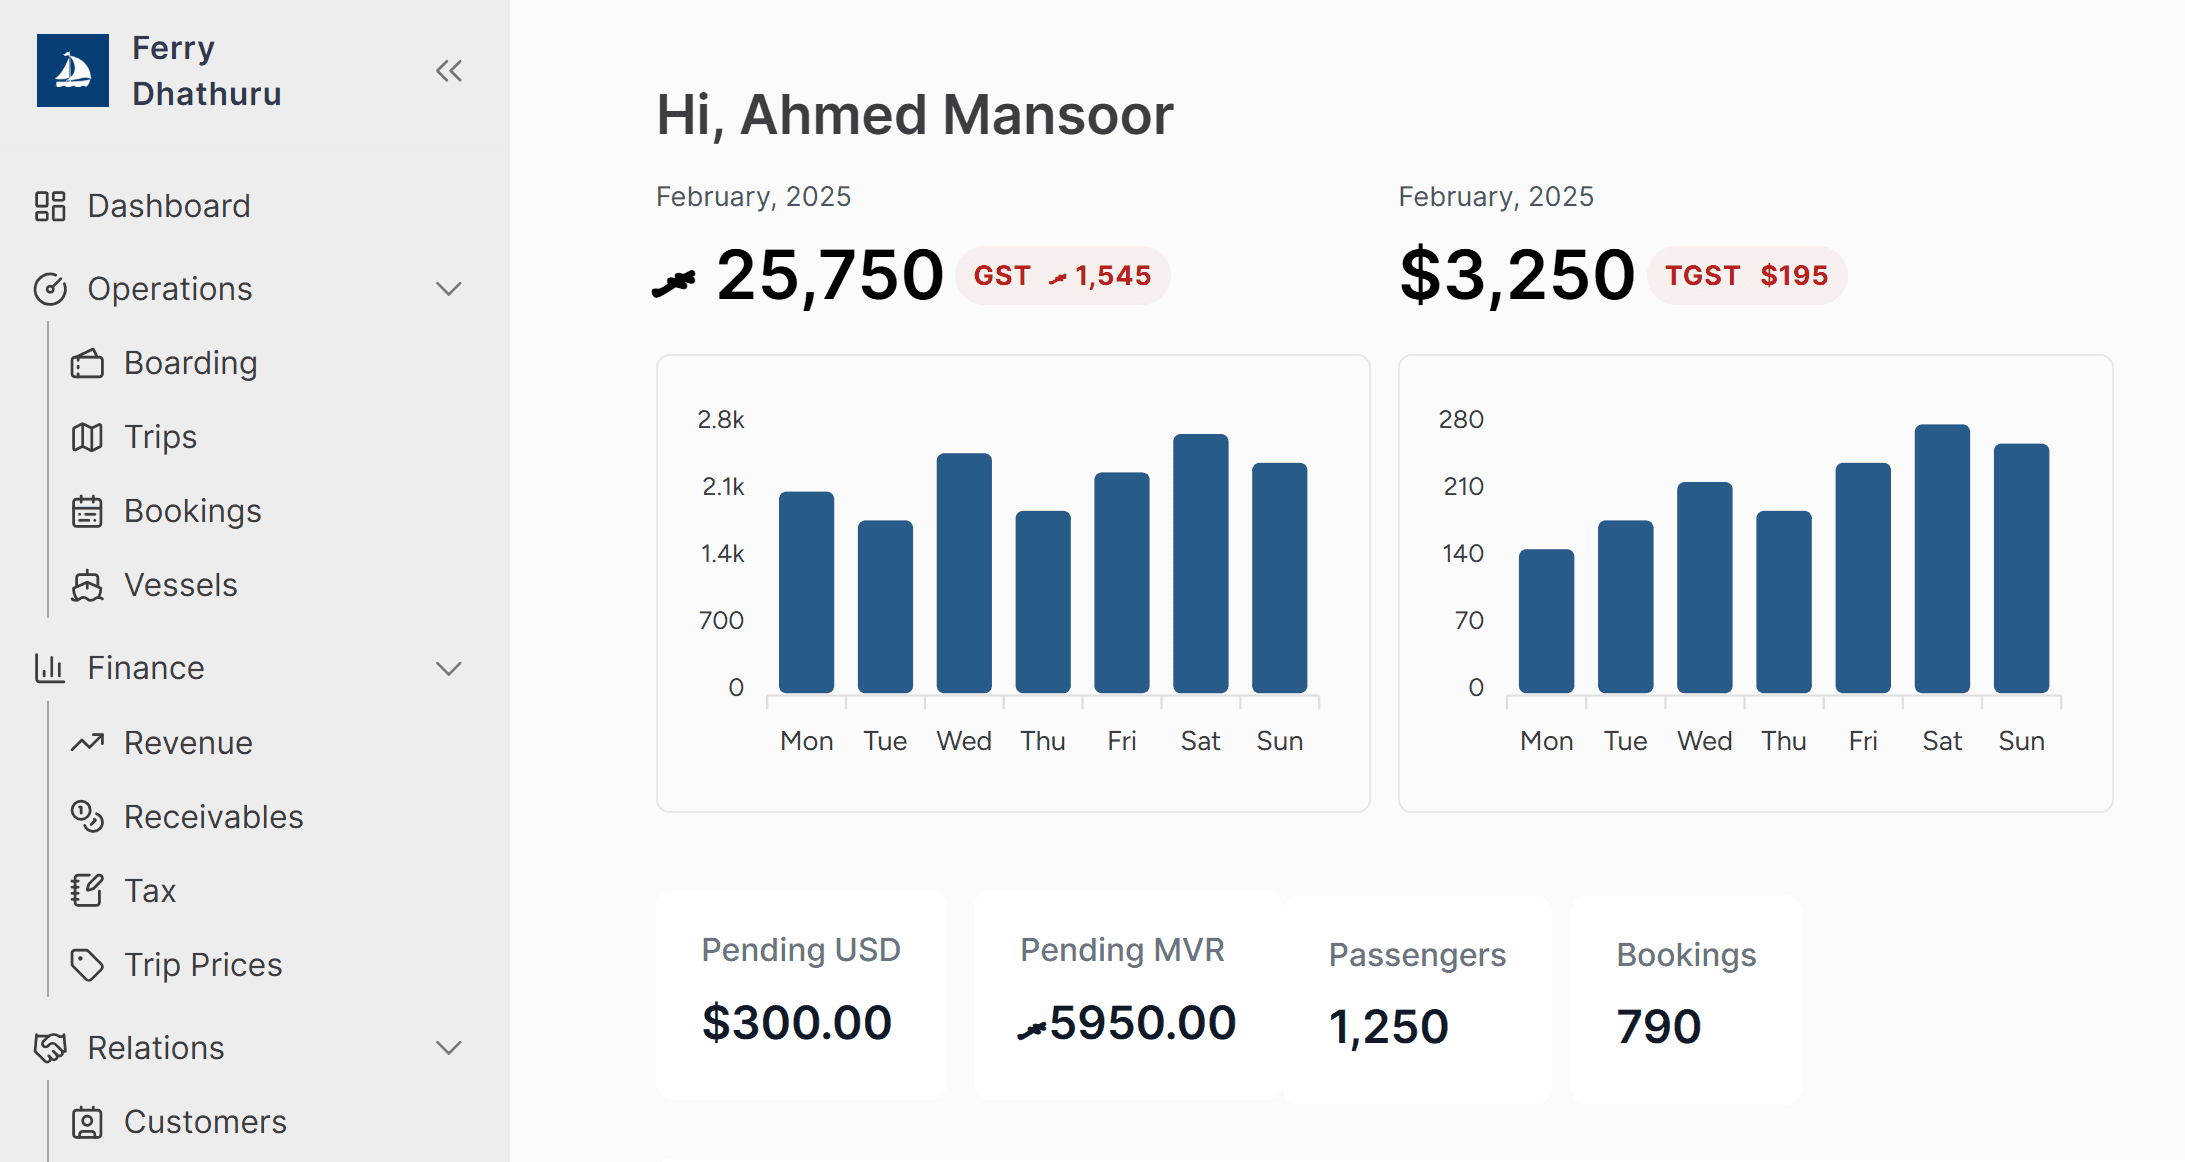2185x1162 pixels.
Task: Click the TGST $195 badge
Action: 1746,276
